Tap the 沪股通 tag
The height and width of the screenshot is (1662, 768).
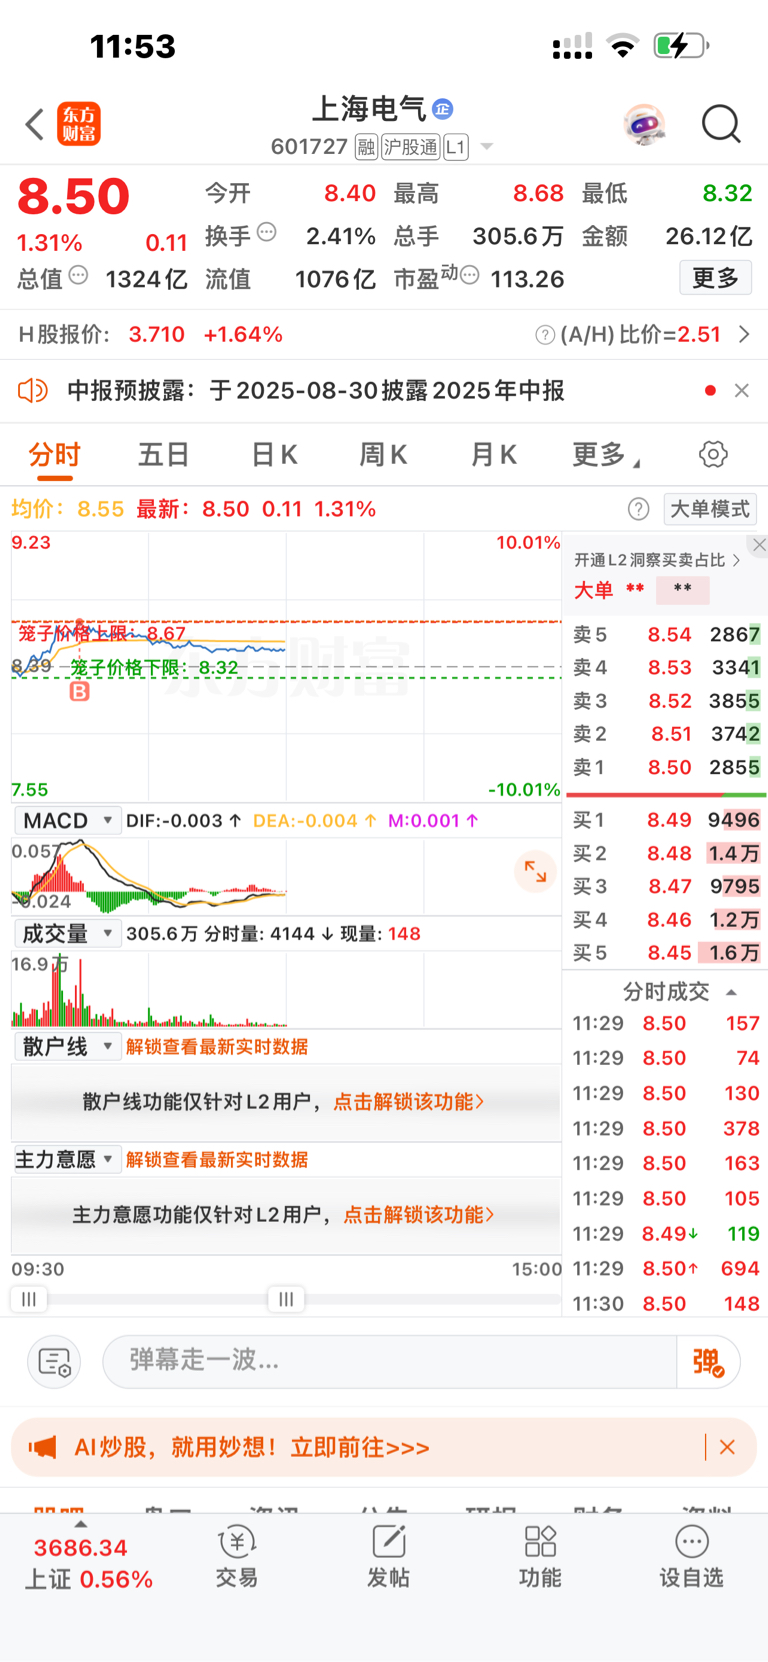point(411,147)
